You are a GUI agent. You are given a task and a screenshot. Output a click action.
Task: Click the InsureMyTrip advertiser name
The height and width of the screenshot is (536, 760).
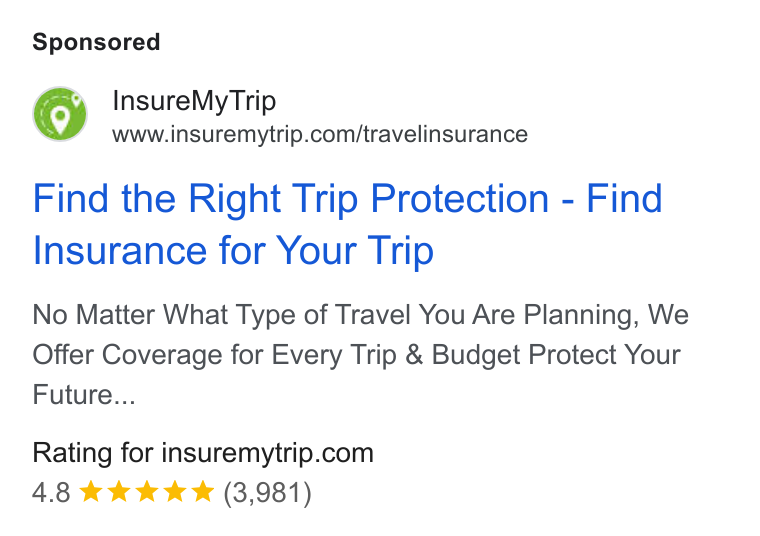(x=194, y=101)
